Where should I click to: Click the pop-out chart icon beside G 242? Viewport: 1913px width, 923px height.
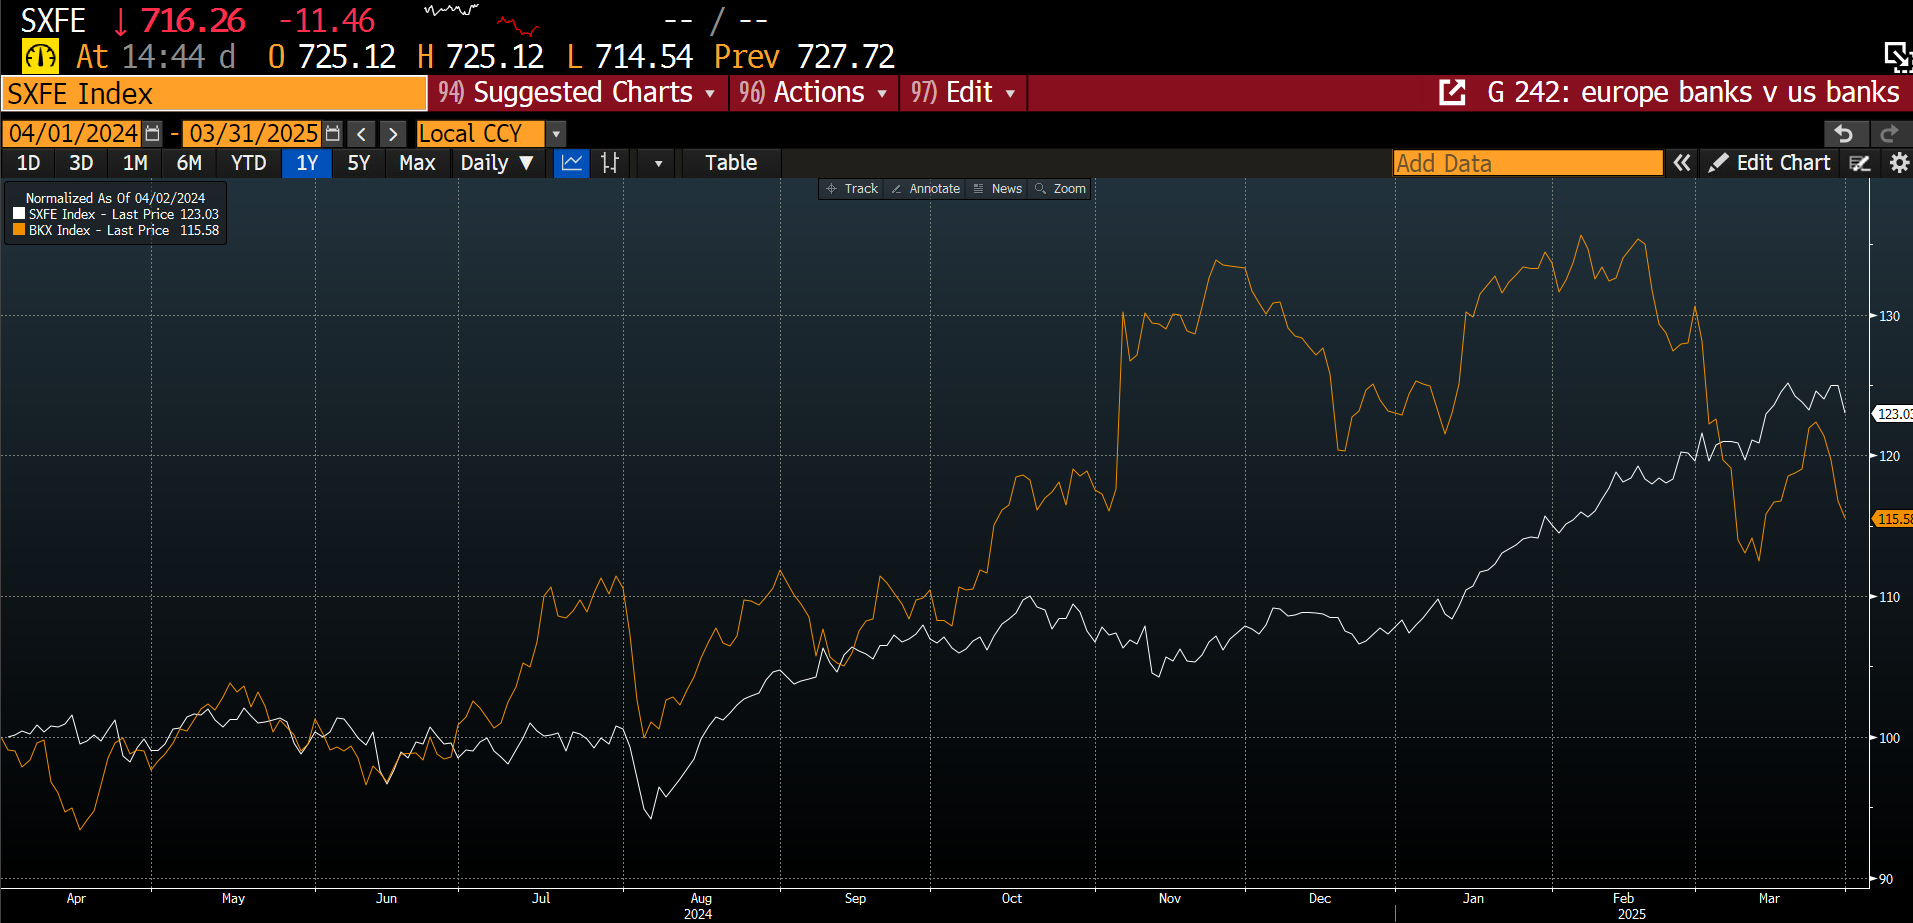(x=1452, y=93)
